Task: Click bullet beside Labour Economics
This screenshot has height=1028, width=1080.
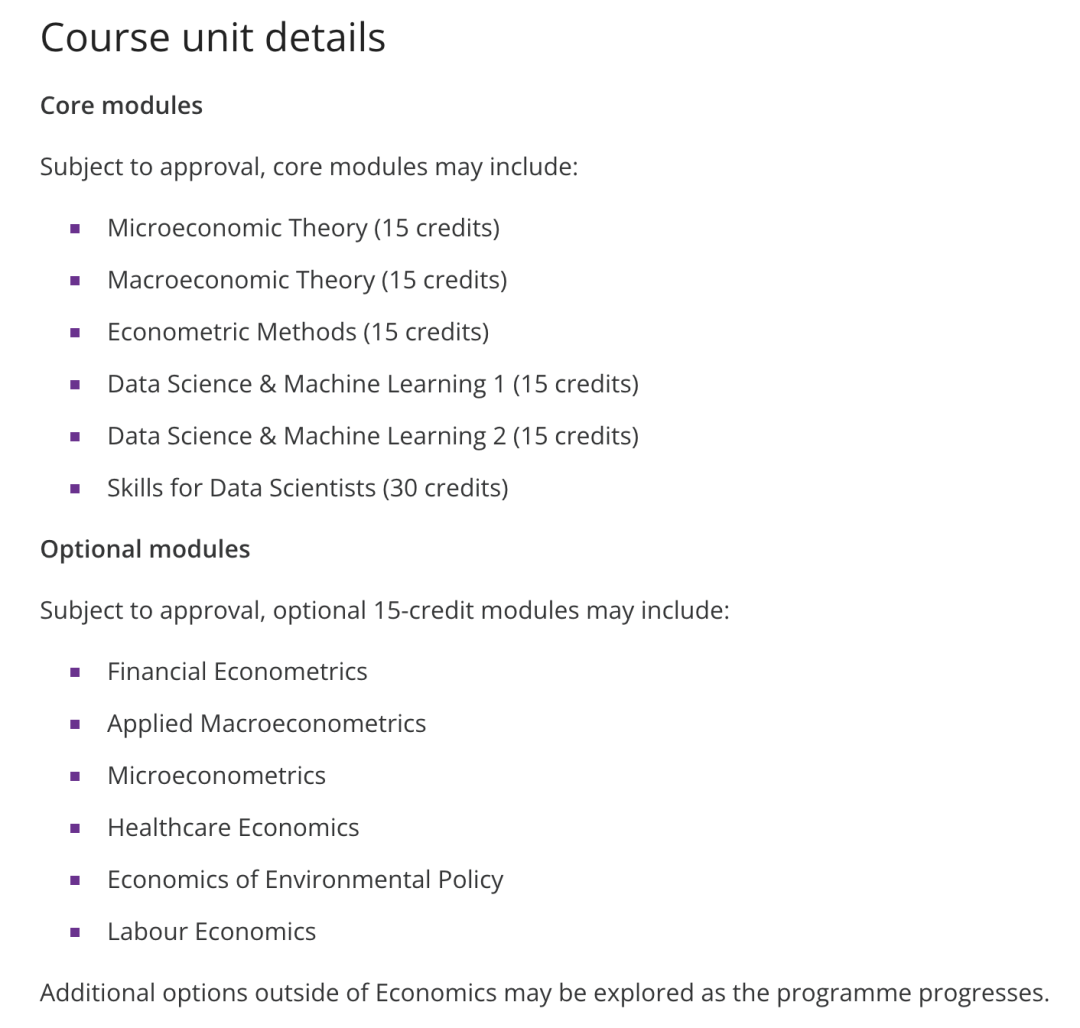Action: (75, 933)
